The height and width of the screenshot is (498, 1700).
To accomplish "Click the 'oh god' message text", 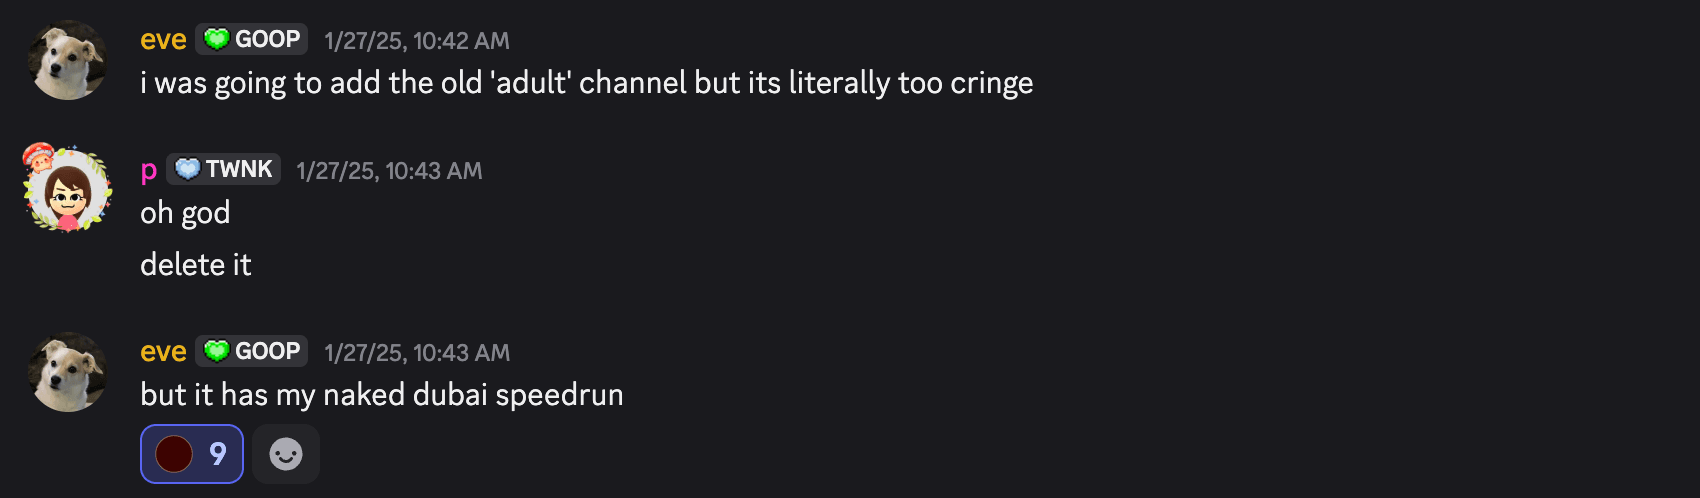I will click(x=185, y=213).
